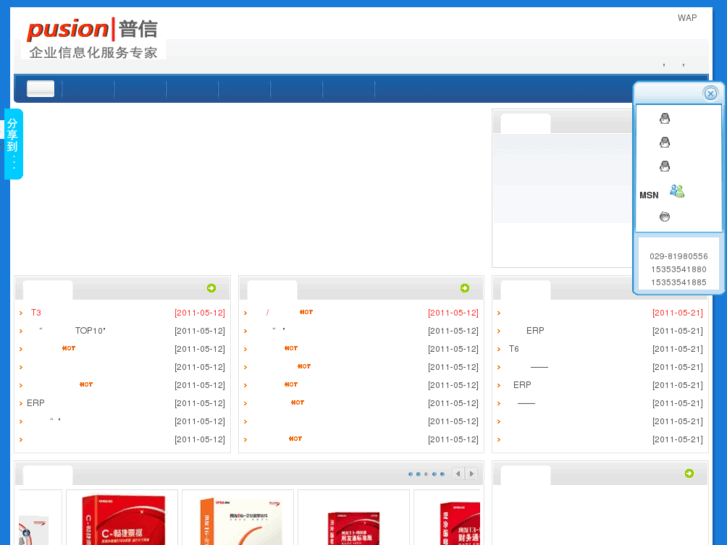Image resolution: width=727 pixels, height=545 pixels.
Task: Click the MSN label in service panel
Action: (x=649, y=195)
